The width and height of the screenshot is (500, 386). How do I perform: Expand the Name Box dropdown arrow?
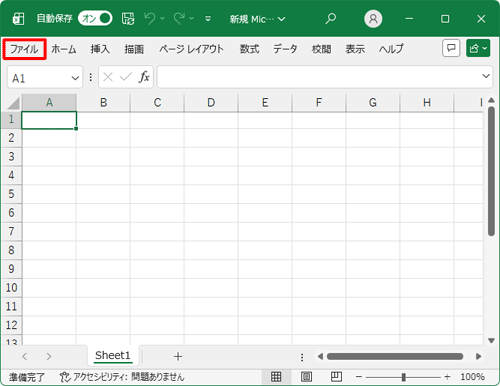tap(75, 78)
